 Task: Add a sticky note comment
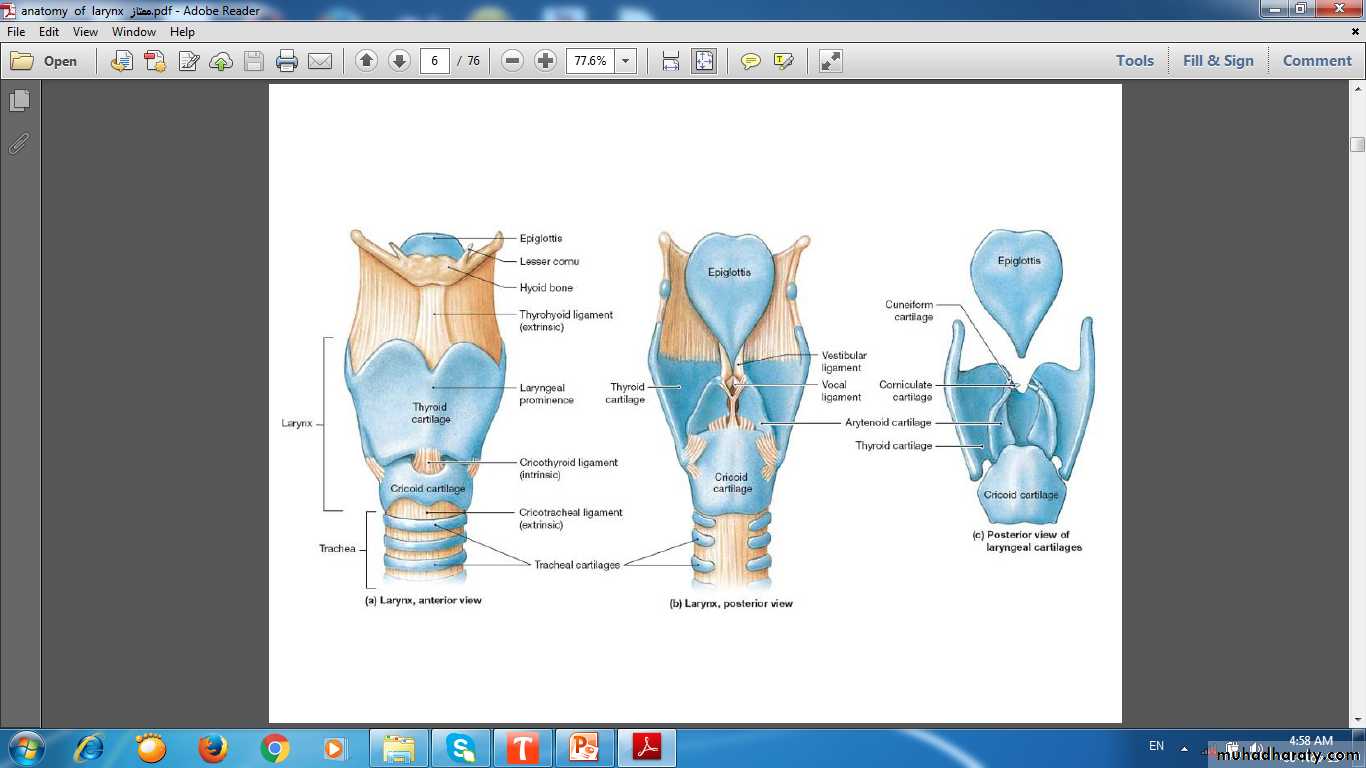[x=750, y=61]
